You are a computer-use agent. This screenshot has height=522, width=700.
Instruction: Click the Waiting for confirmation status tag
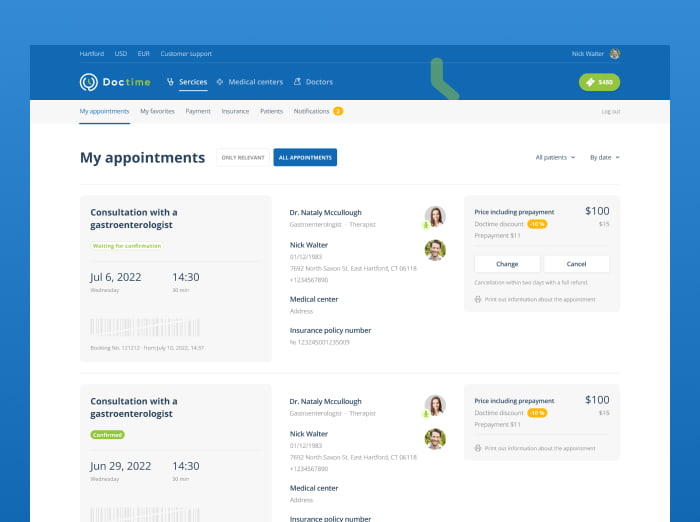tap(127, 246)
